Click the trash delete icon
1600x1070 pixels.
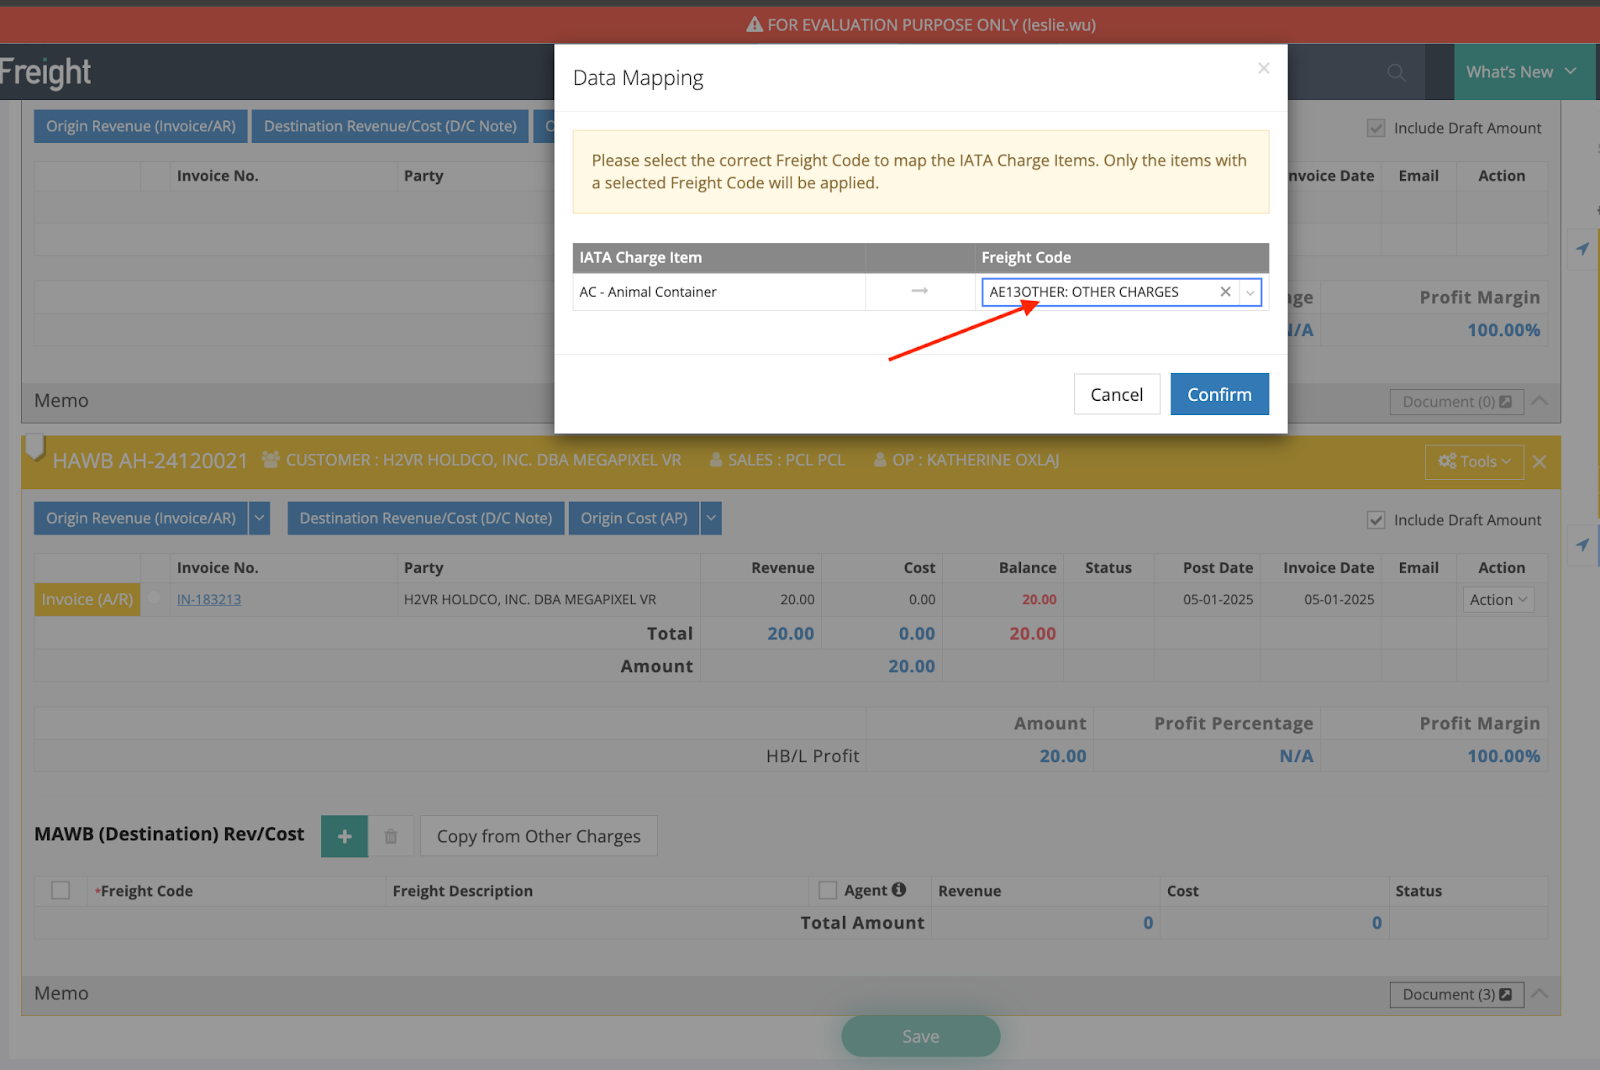(x=391, y=837)
